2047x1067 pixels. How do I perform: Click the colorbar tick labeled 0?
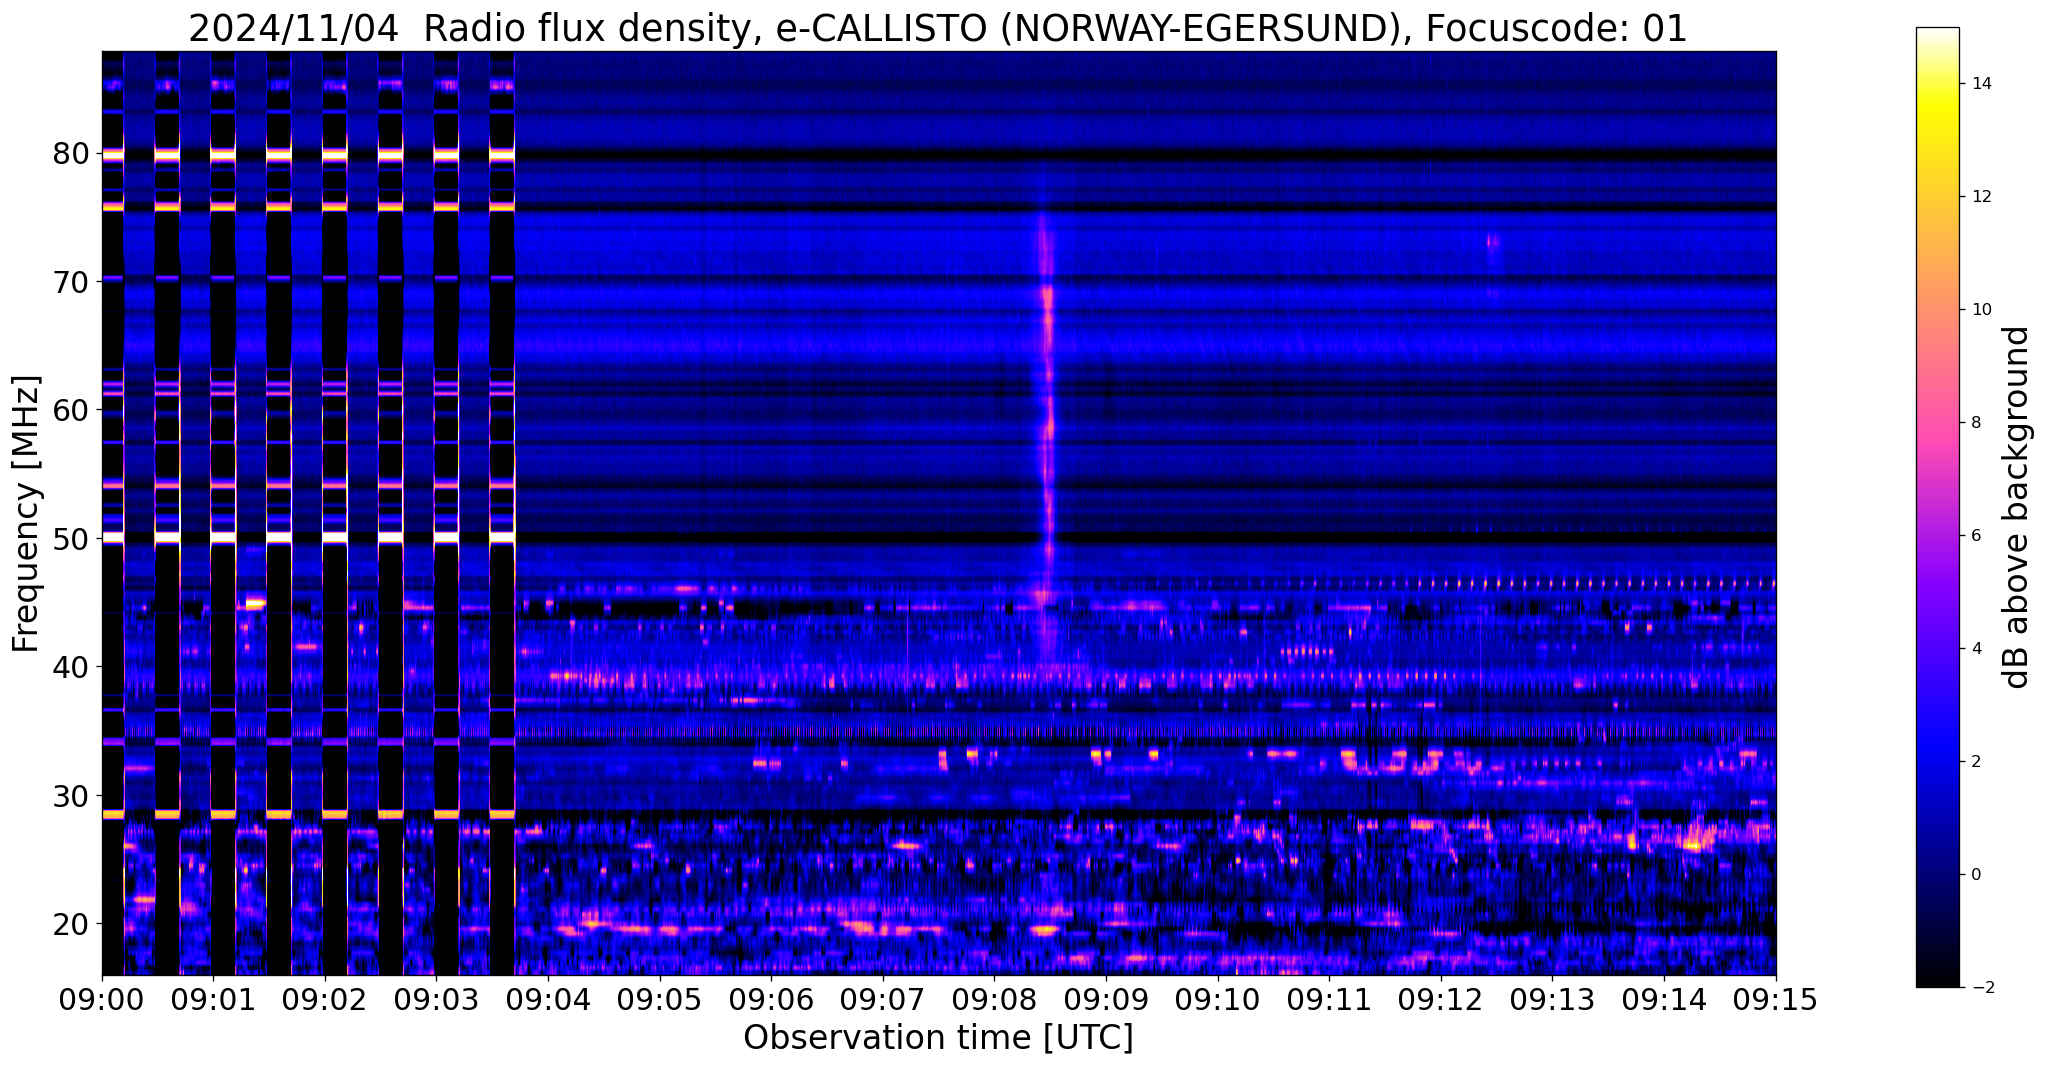pos(1975,875)
